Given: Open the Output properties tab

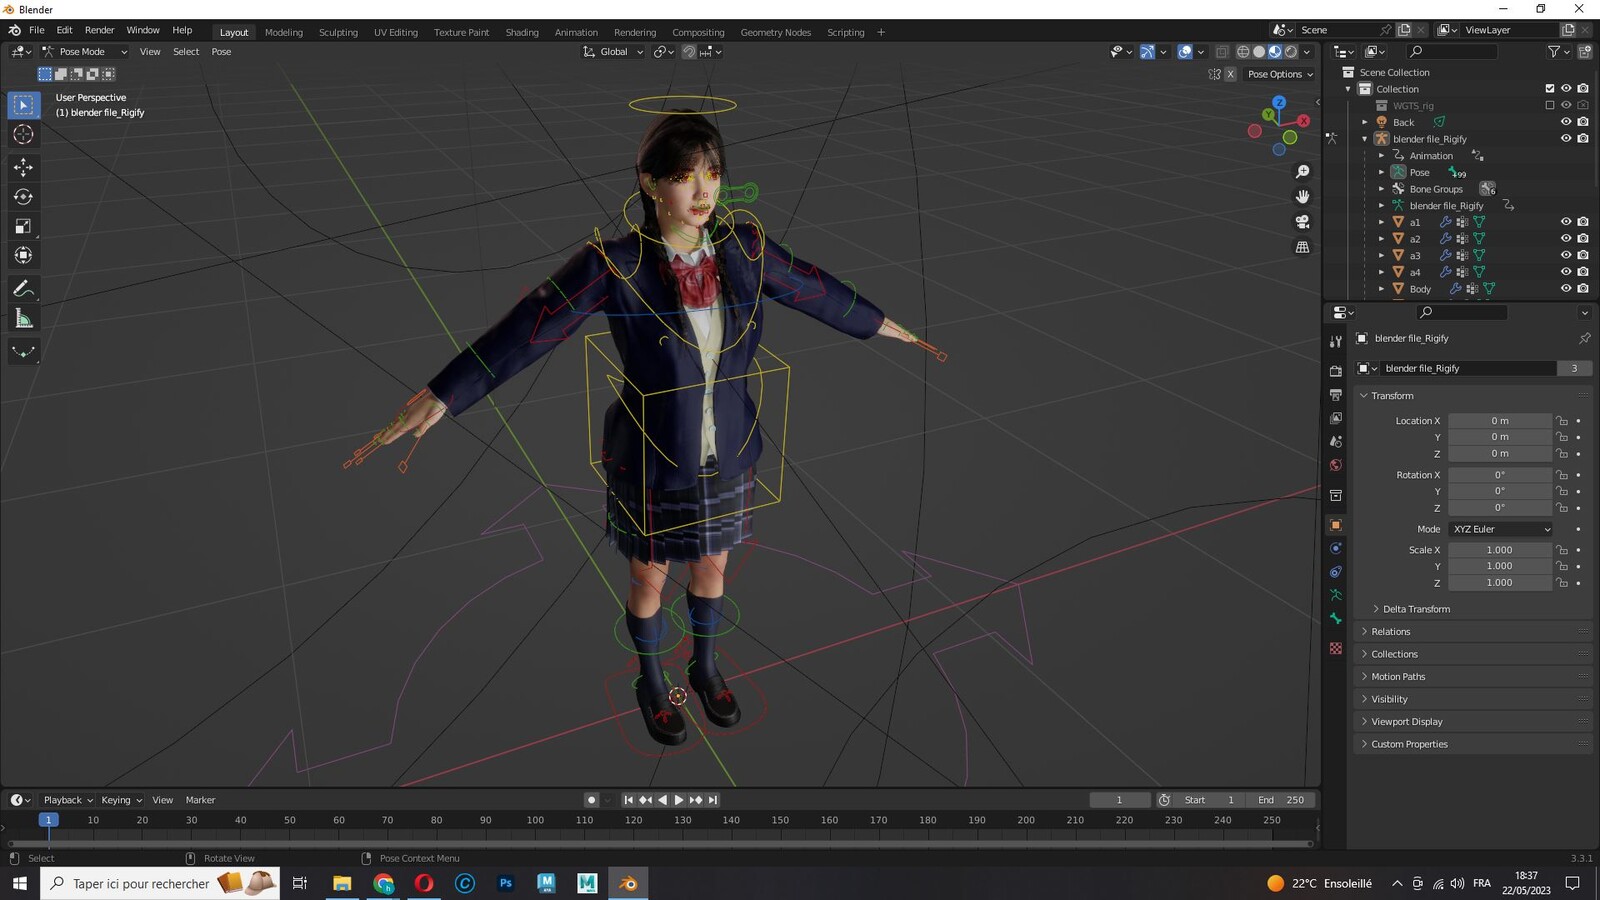Looking at the screenshot, I should click(x=1335, y=395).
